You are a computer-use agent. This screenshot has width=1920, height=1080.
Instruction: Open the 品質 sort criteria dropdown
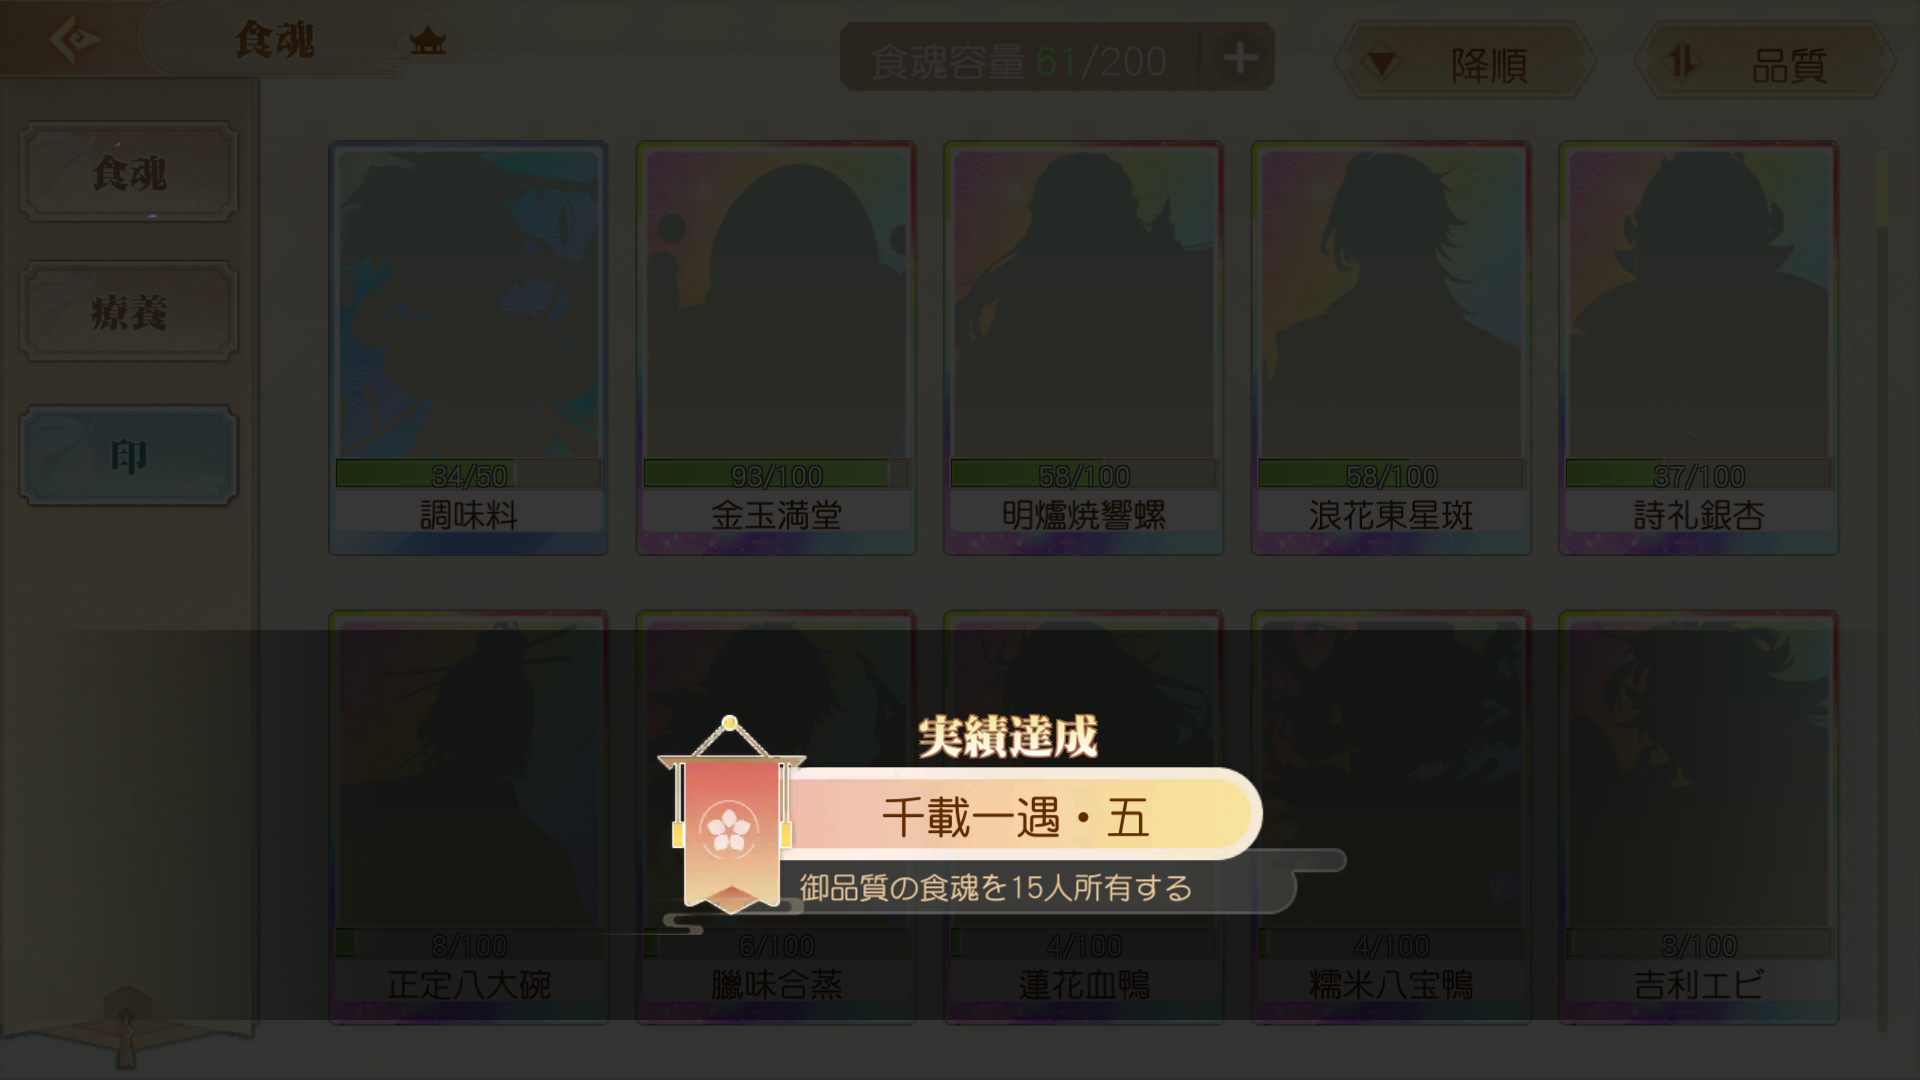(1765, 64)
